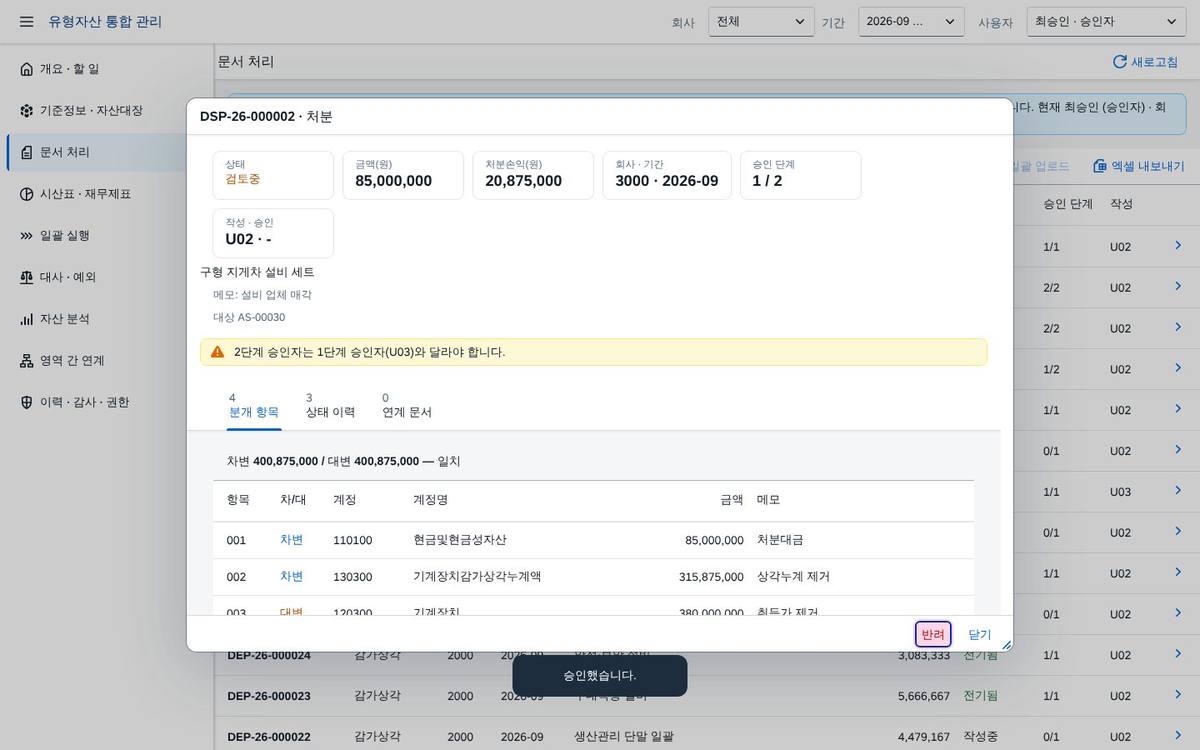Click the 엑셀 내보내기 button
This screenshot has width=1200, height=750.
tap(1138, 166)
